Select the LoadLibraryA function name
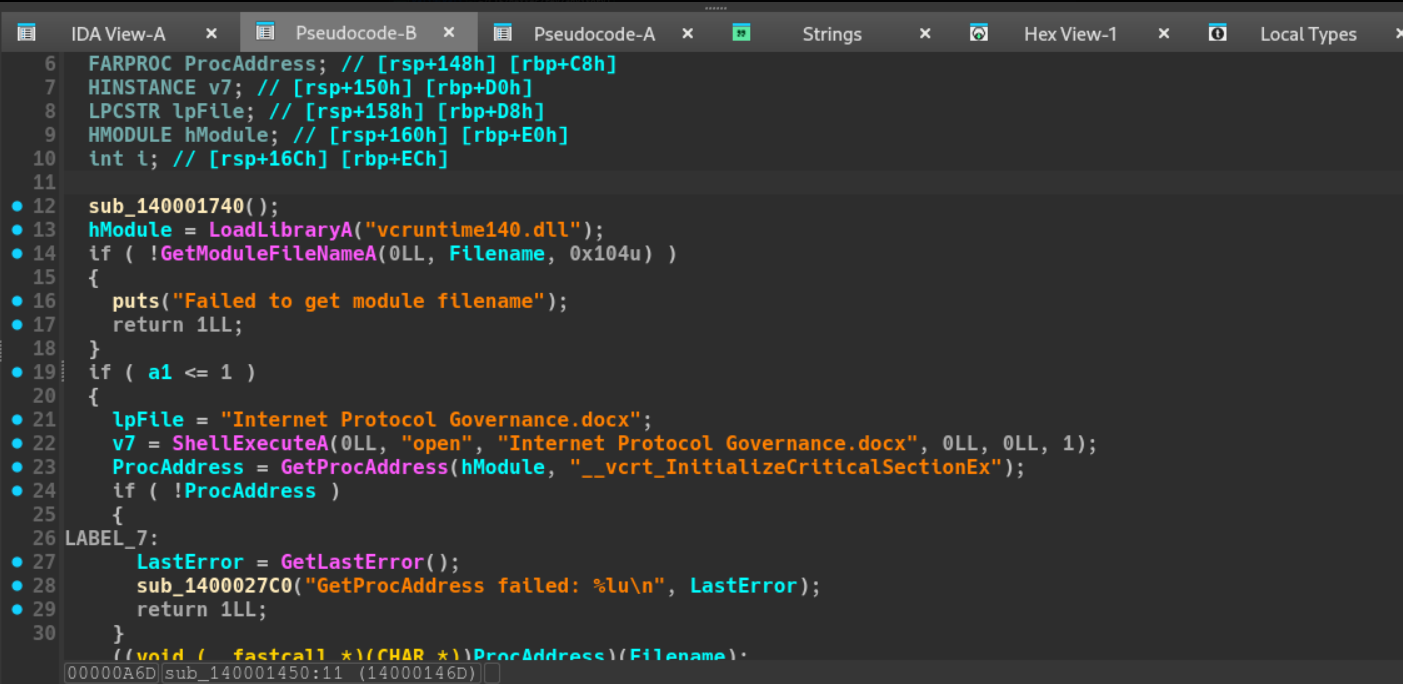Screen dimensions: 1403x684 (x=281, y=230)
